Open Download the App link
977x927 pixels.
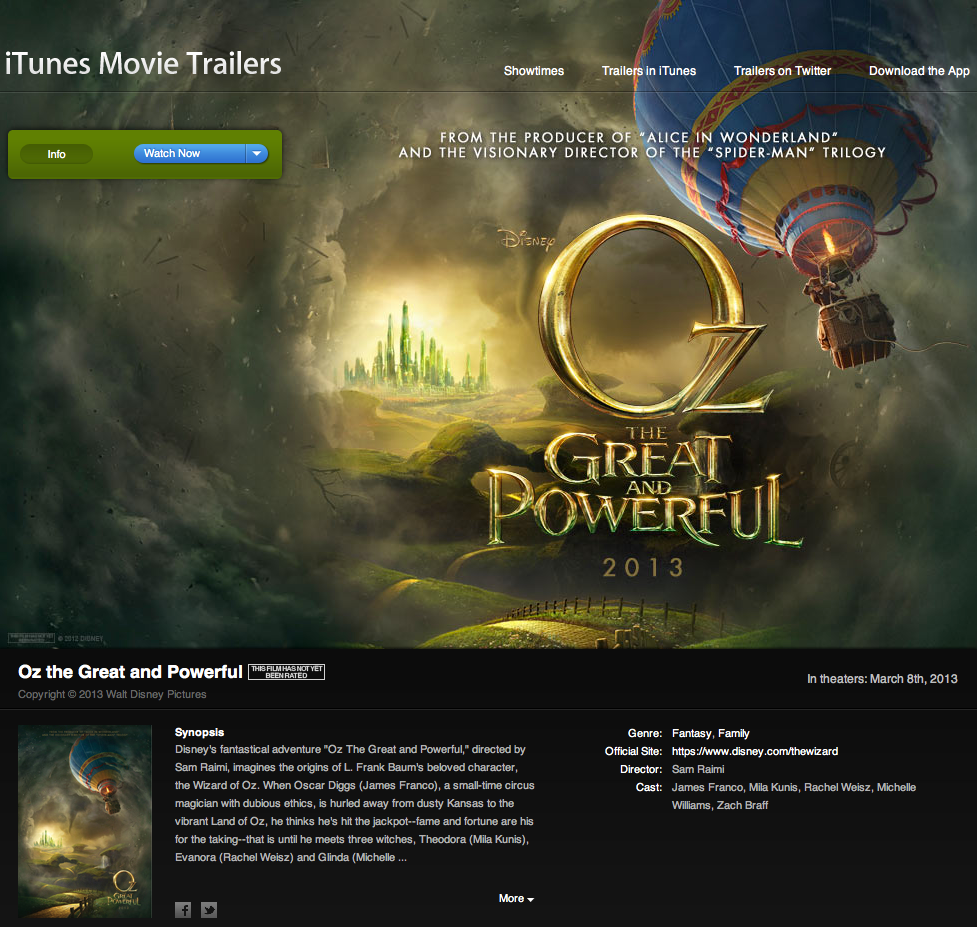point(919,71)
